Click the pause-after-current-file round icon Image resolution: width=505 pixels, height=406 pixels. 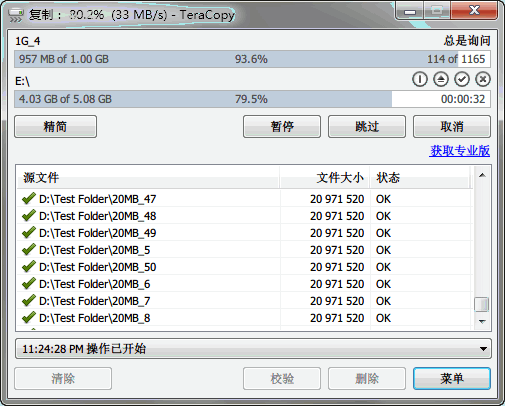(420, 80)
